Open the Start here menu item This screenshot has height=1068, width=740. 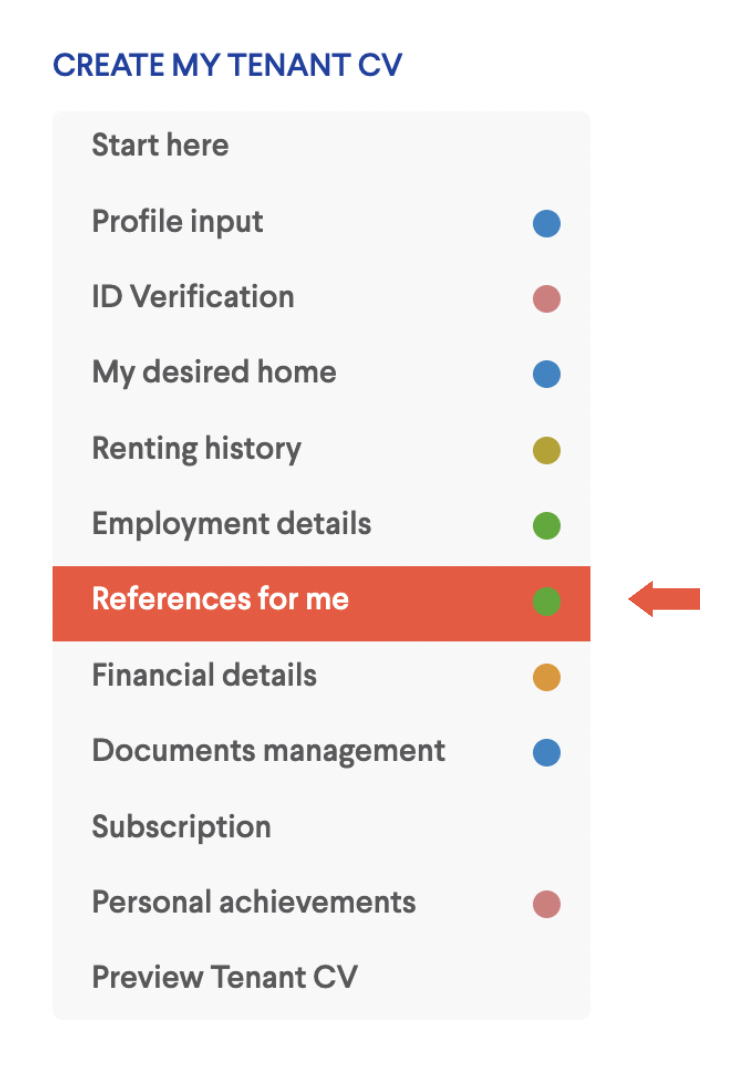321,145
